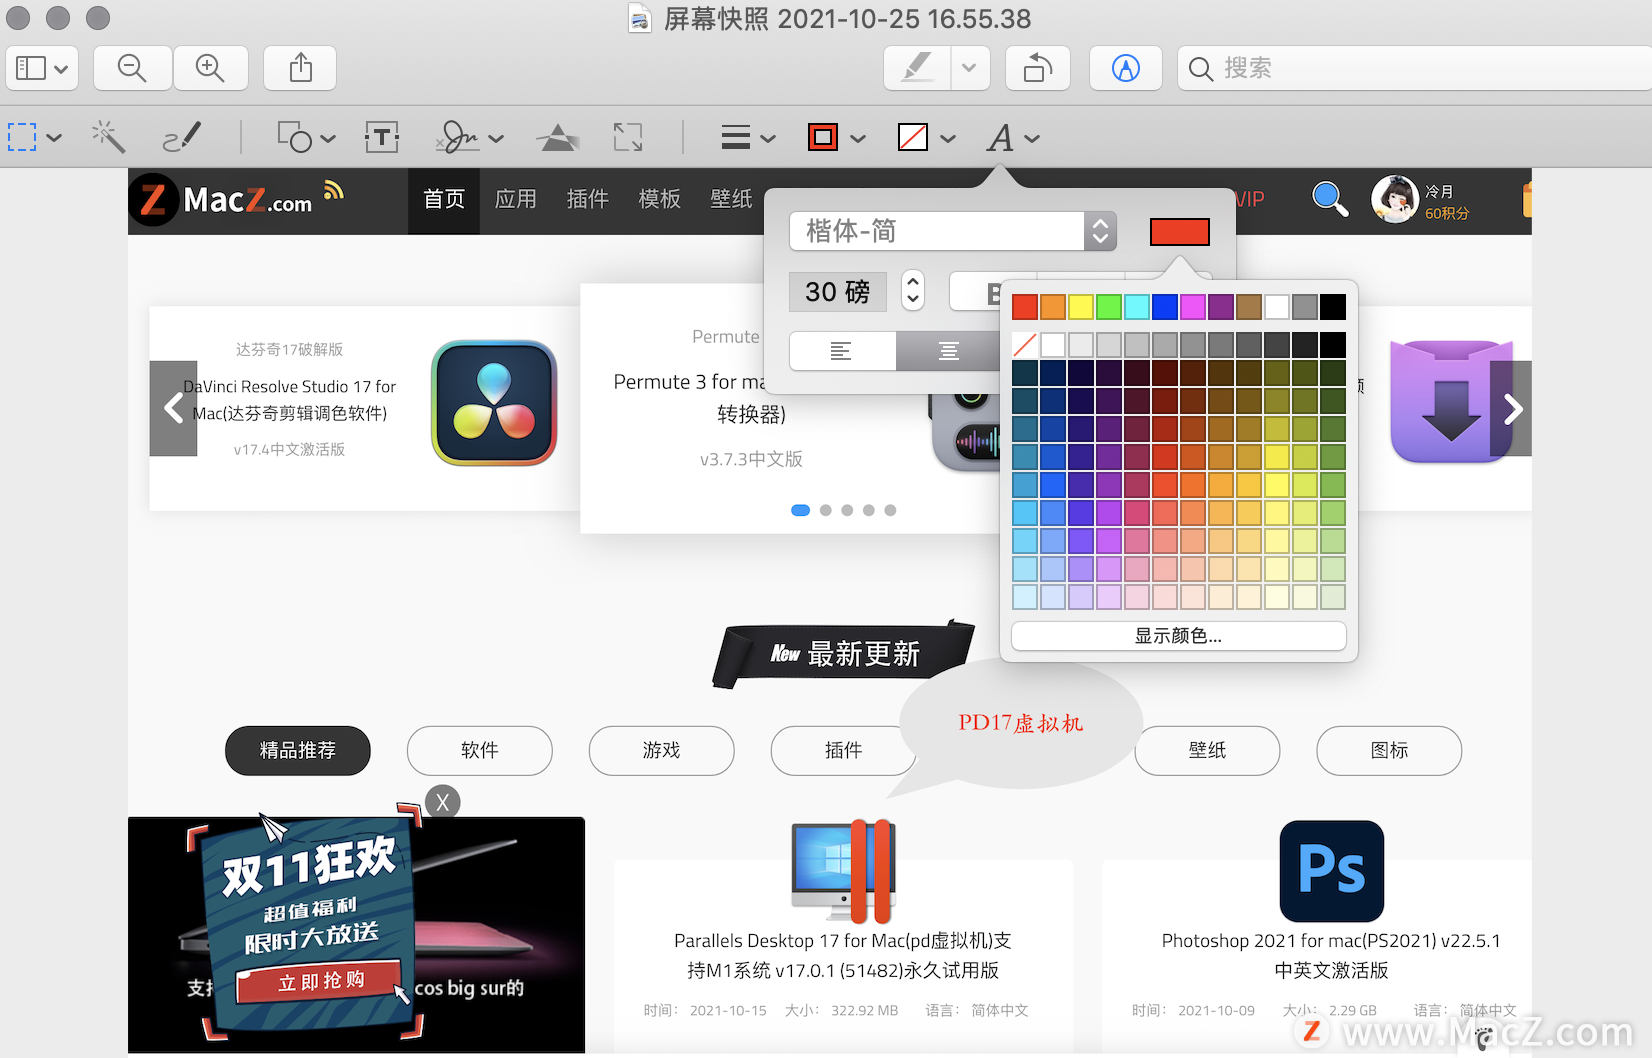Viewport: 1652px width, 1058px height.
Task: Expand the border color chevron
Action: point(858,138)
